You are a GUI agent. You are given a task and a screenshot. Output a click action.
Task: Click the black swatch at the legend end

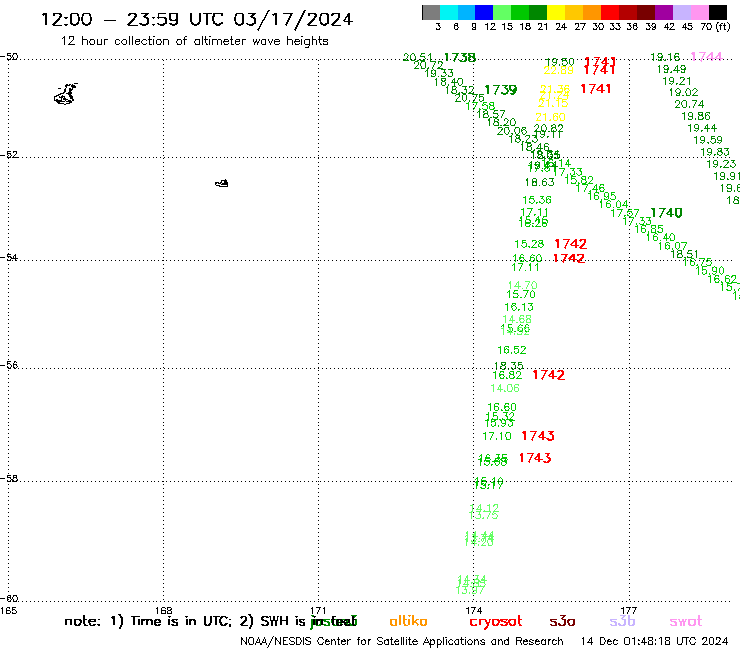tap(717, 12)
